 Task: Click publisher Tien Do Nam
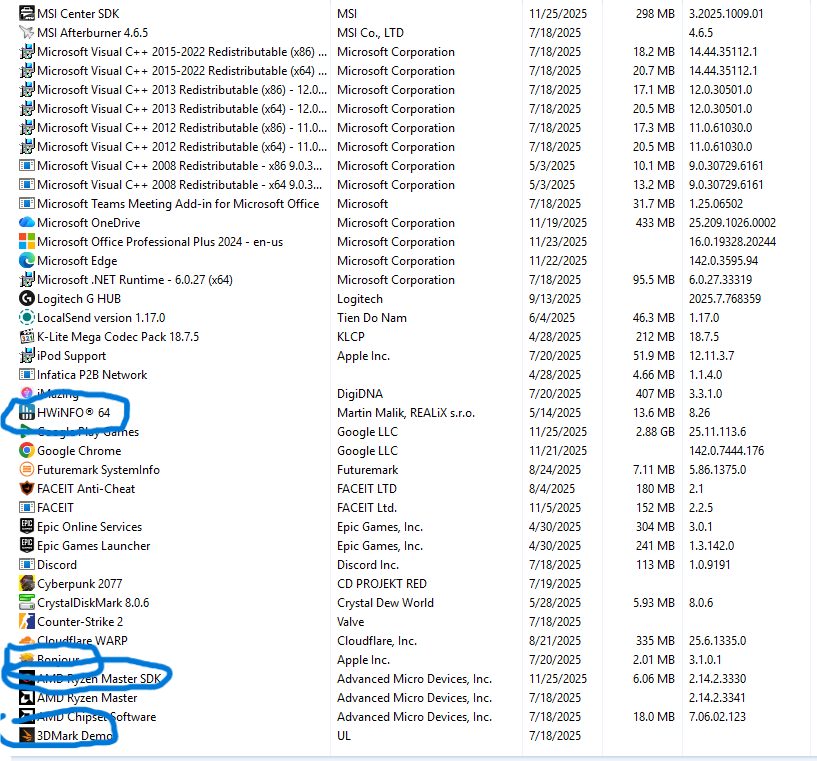pyautogui.click(x=372, y=318)
